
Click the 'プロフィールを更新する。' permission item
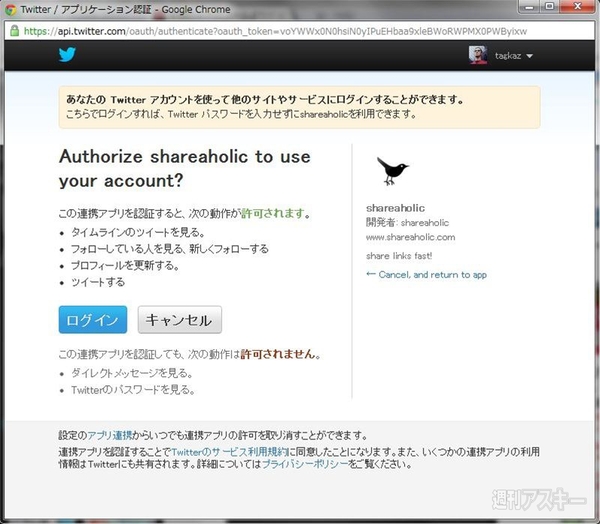point(125,265)
